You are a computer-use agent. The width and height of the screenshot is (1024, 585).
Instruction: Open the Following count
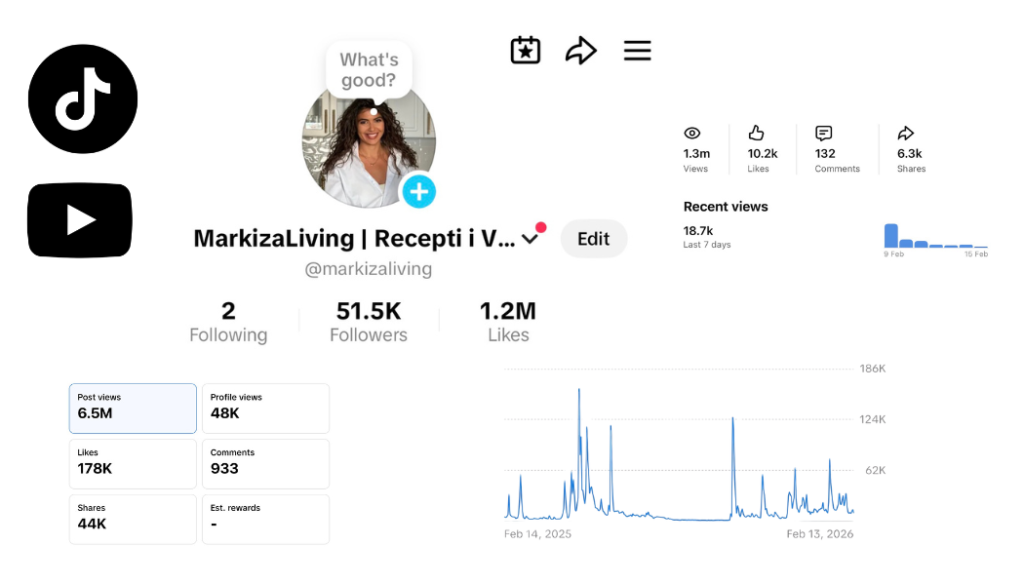click(x=228, y=322)
